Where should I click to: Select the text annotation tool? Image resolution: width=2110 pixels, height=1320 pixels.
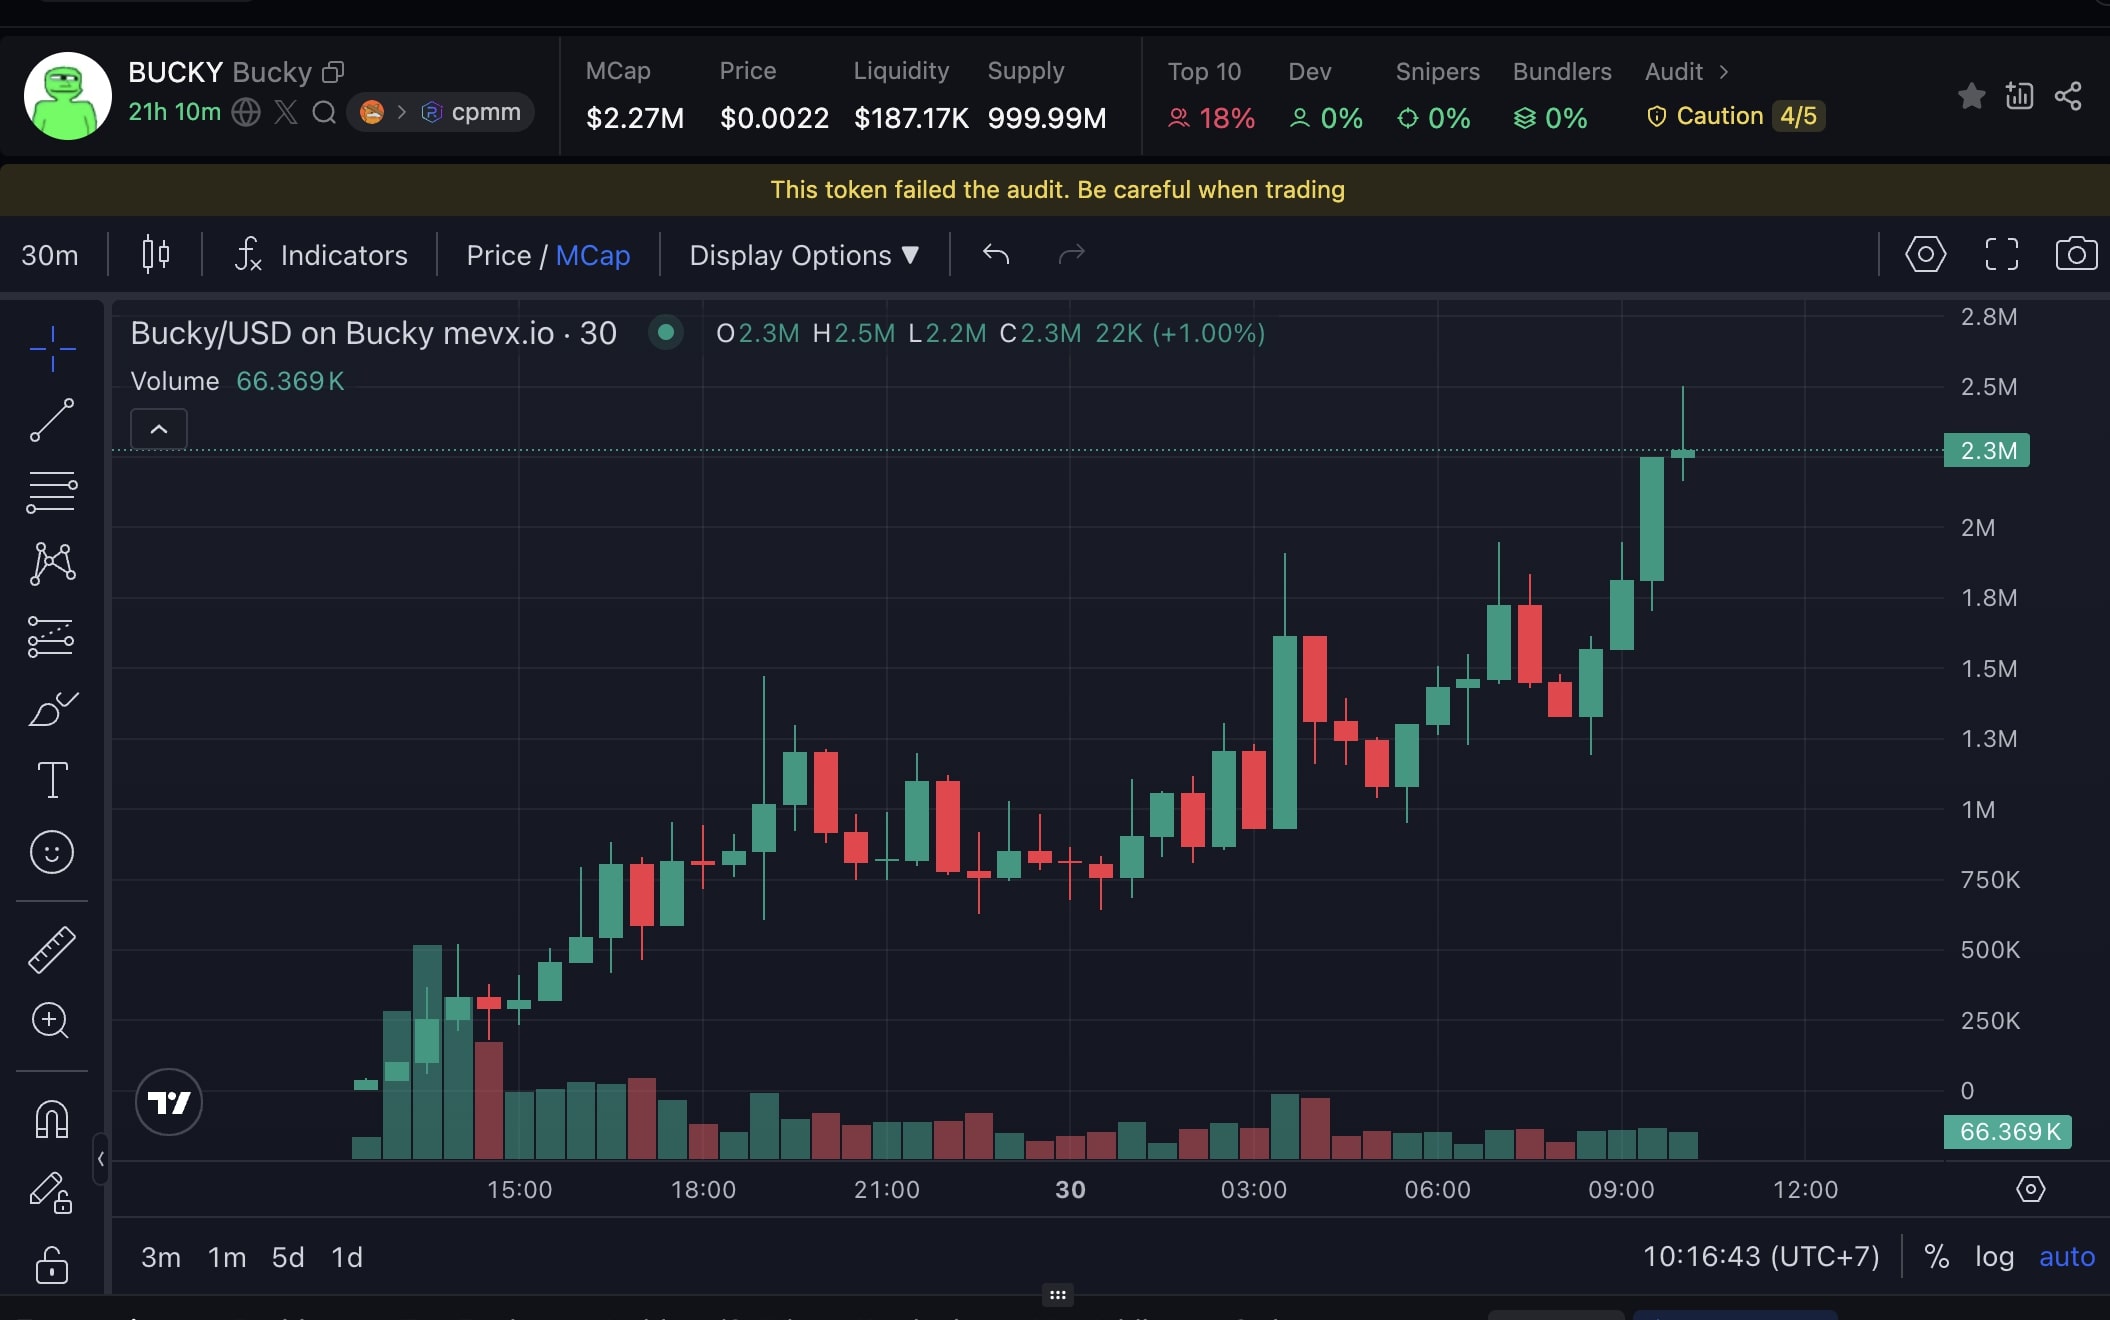tap(52, 780)
